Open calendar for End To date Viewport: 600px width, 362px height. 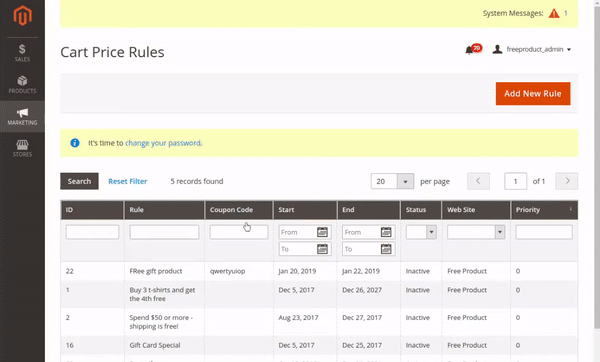(x=386, y=249)
